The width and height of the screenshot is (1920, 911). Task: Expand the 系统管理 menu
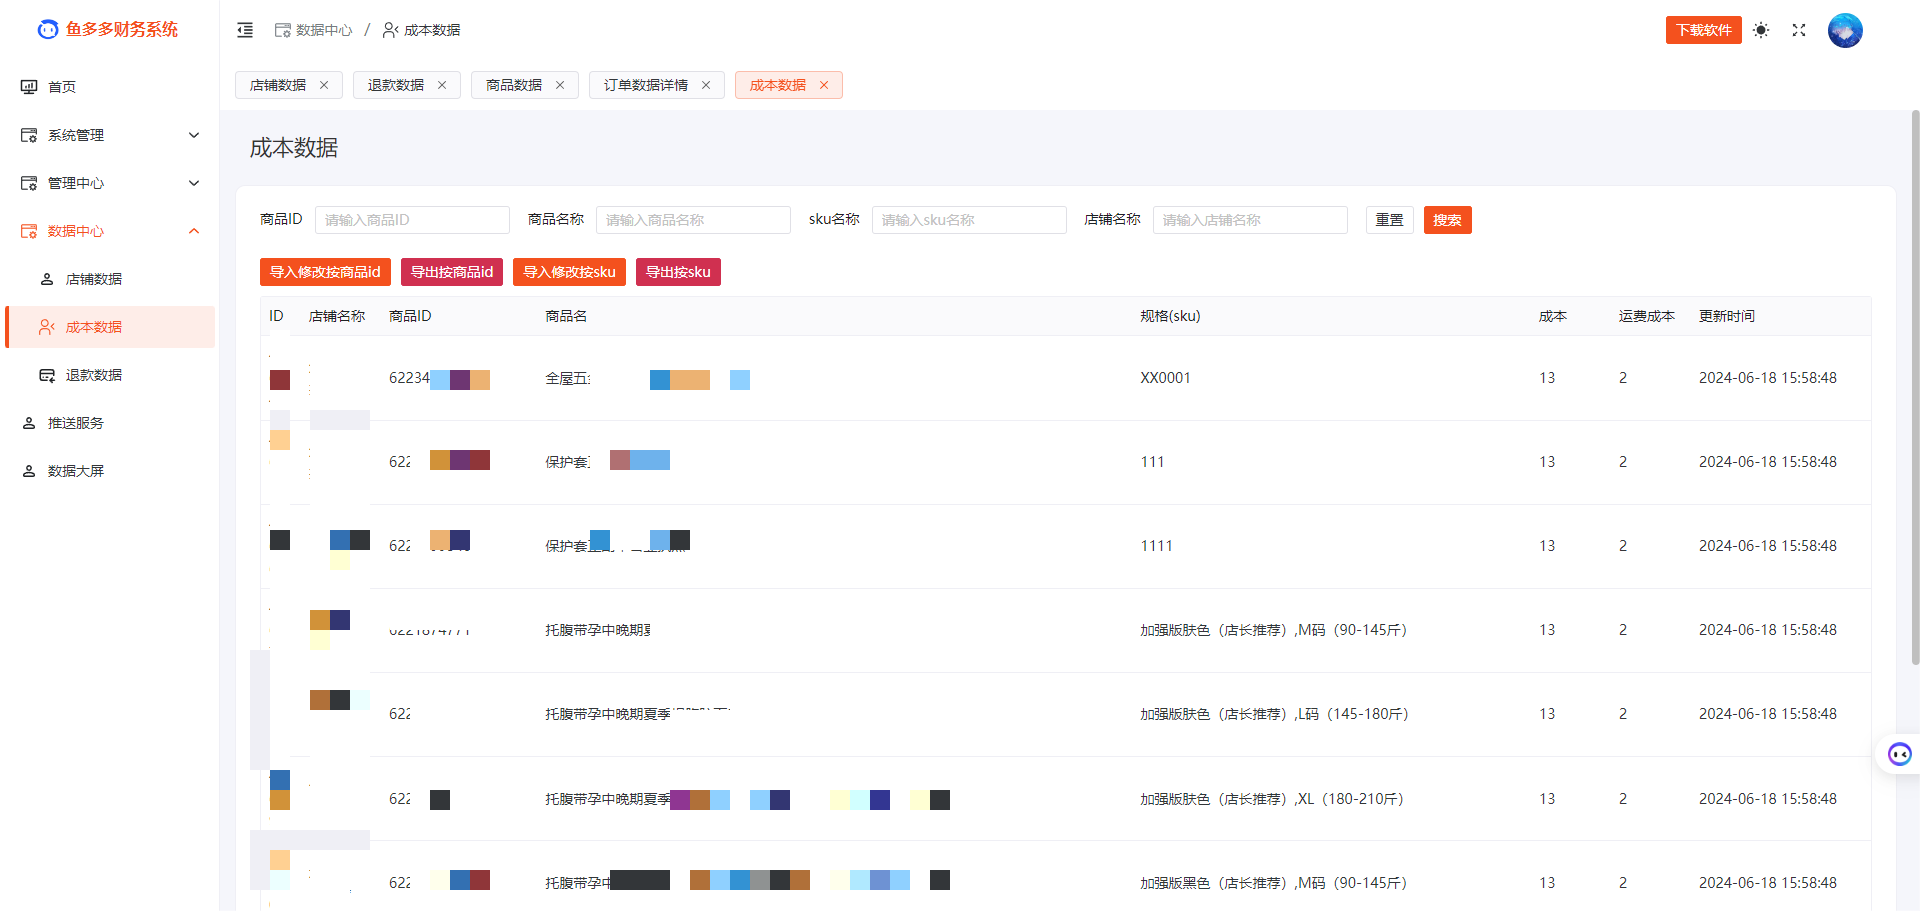(x=110, y=135)
